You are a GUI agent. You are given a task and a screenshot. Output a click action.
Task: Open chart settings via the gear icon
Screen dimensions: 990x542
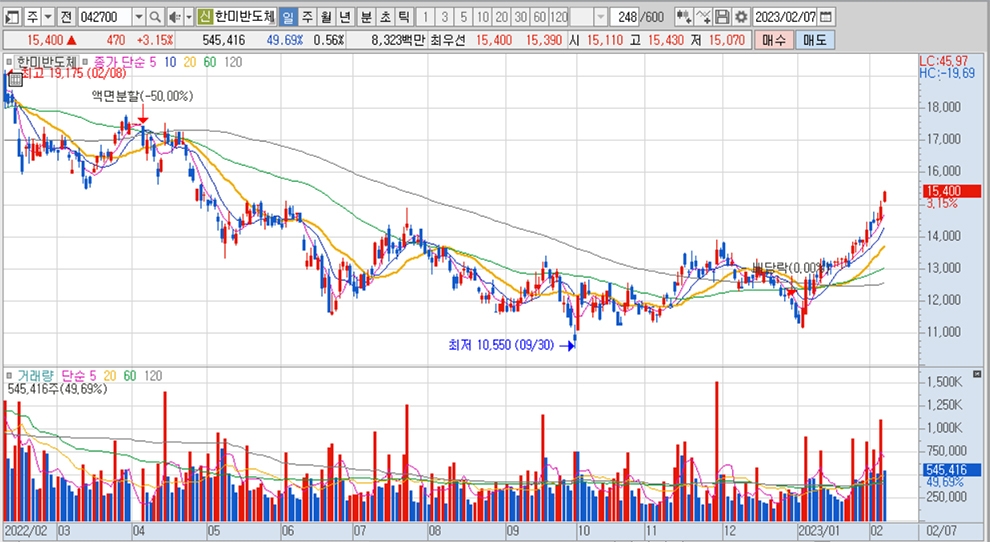click(x=740, y=17)
